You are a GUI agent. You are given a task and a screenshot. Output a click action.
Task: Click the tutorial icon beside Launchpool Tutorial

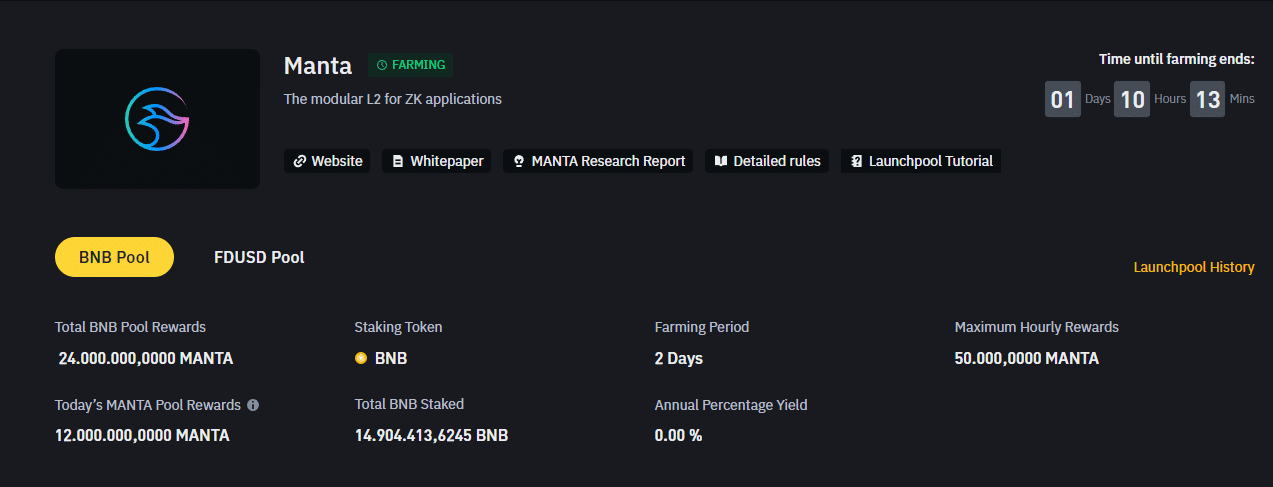click(856, 161)
